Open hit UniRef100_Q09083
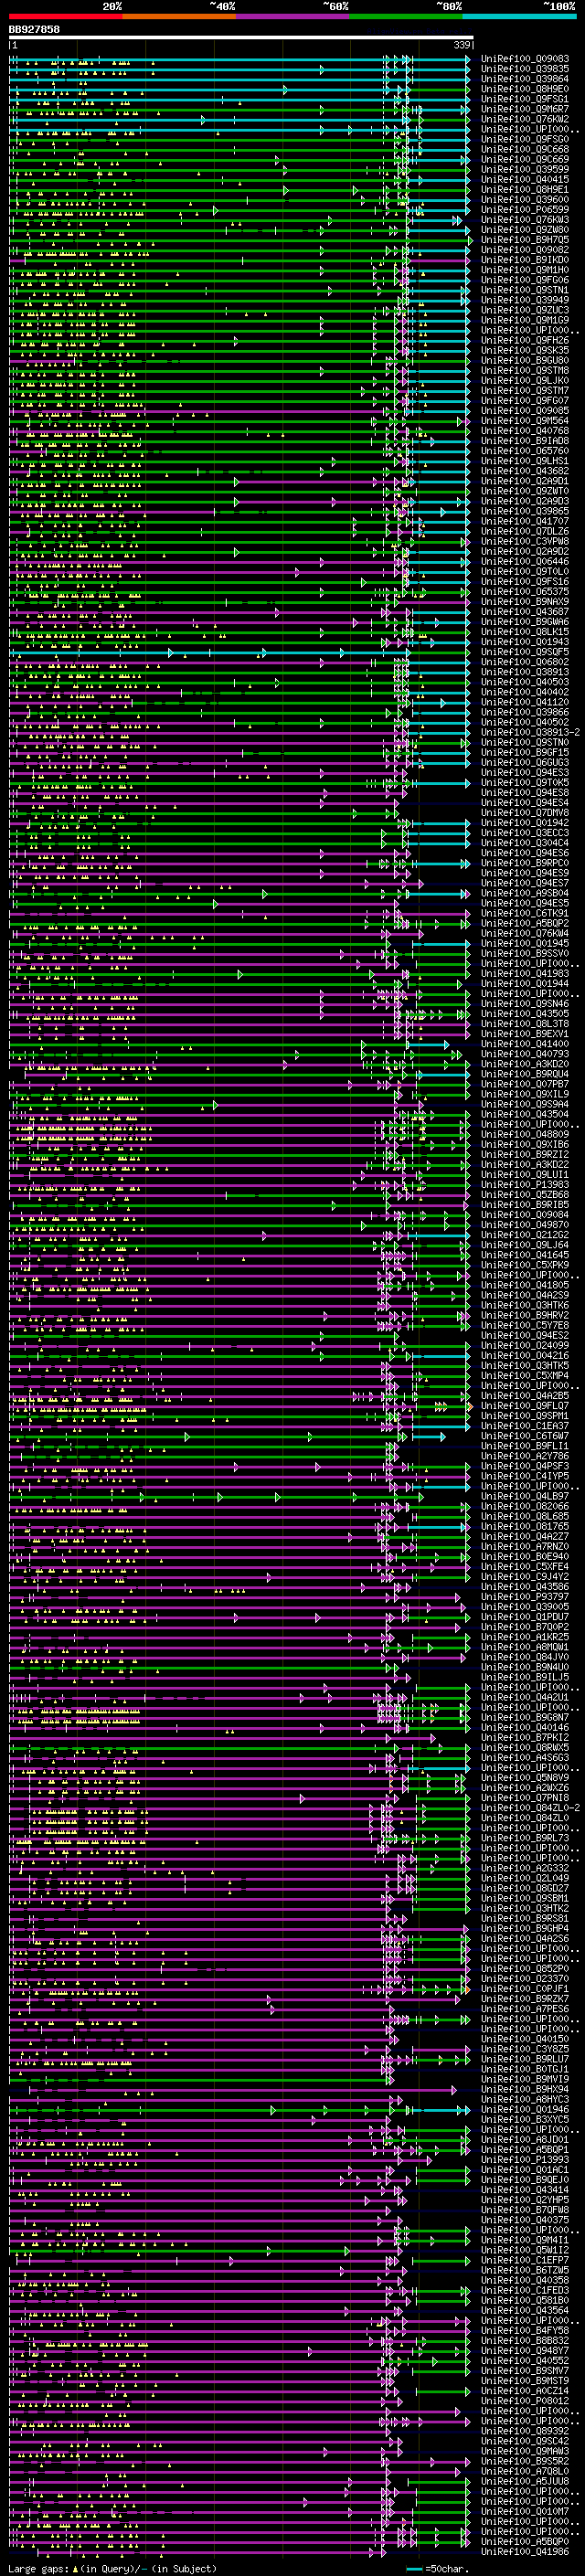The height and width of the screenshot is (2576, 585). (525, 59)
